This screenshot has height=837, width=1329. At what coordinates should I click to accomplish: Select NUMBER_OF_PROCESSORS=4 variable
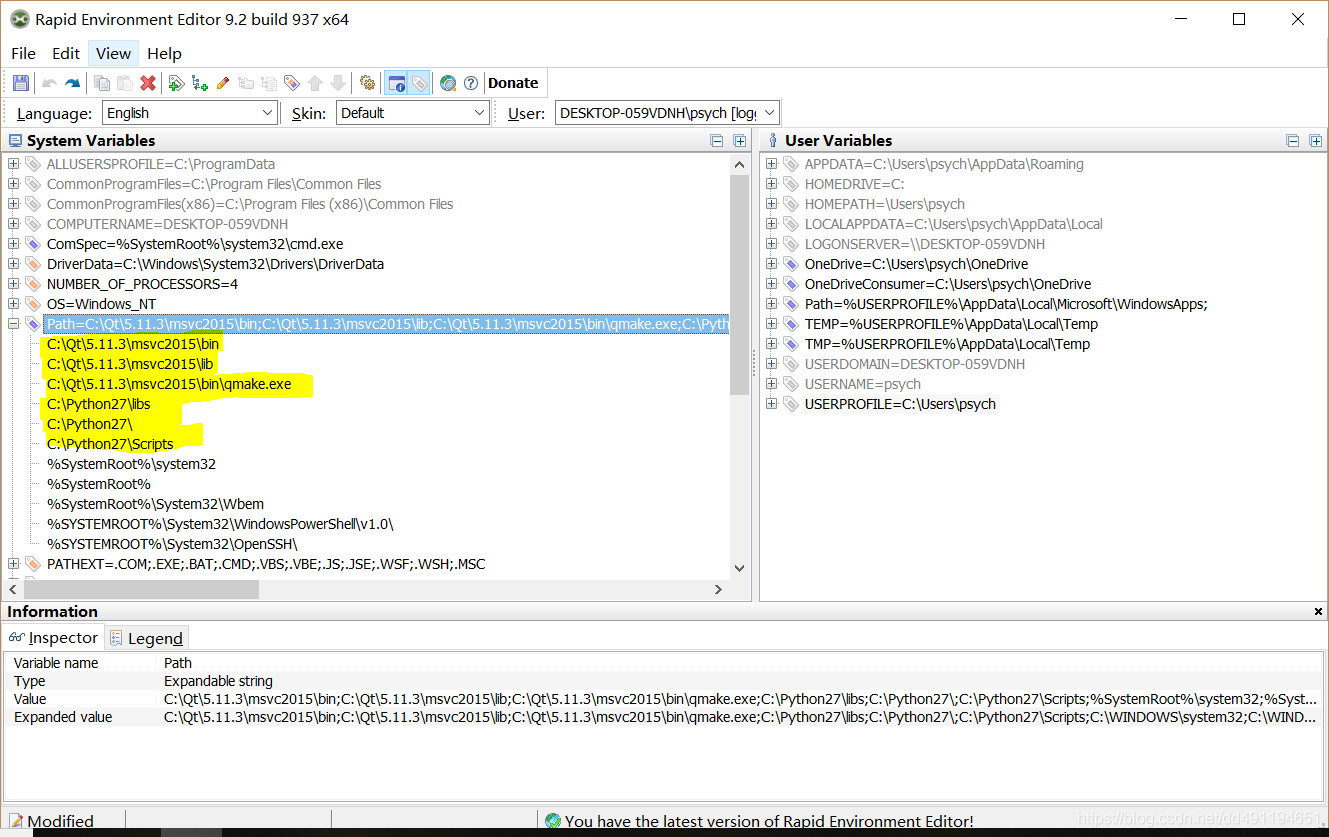pyautogui.click(x=142, y=284)
